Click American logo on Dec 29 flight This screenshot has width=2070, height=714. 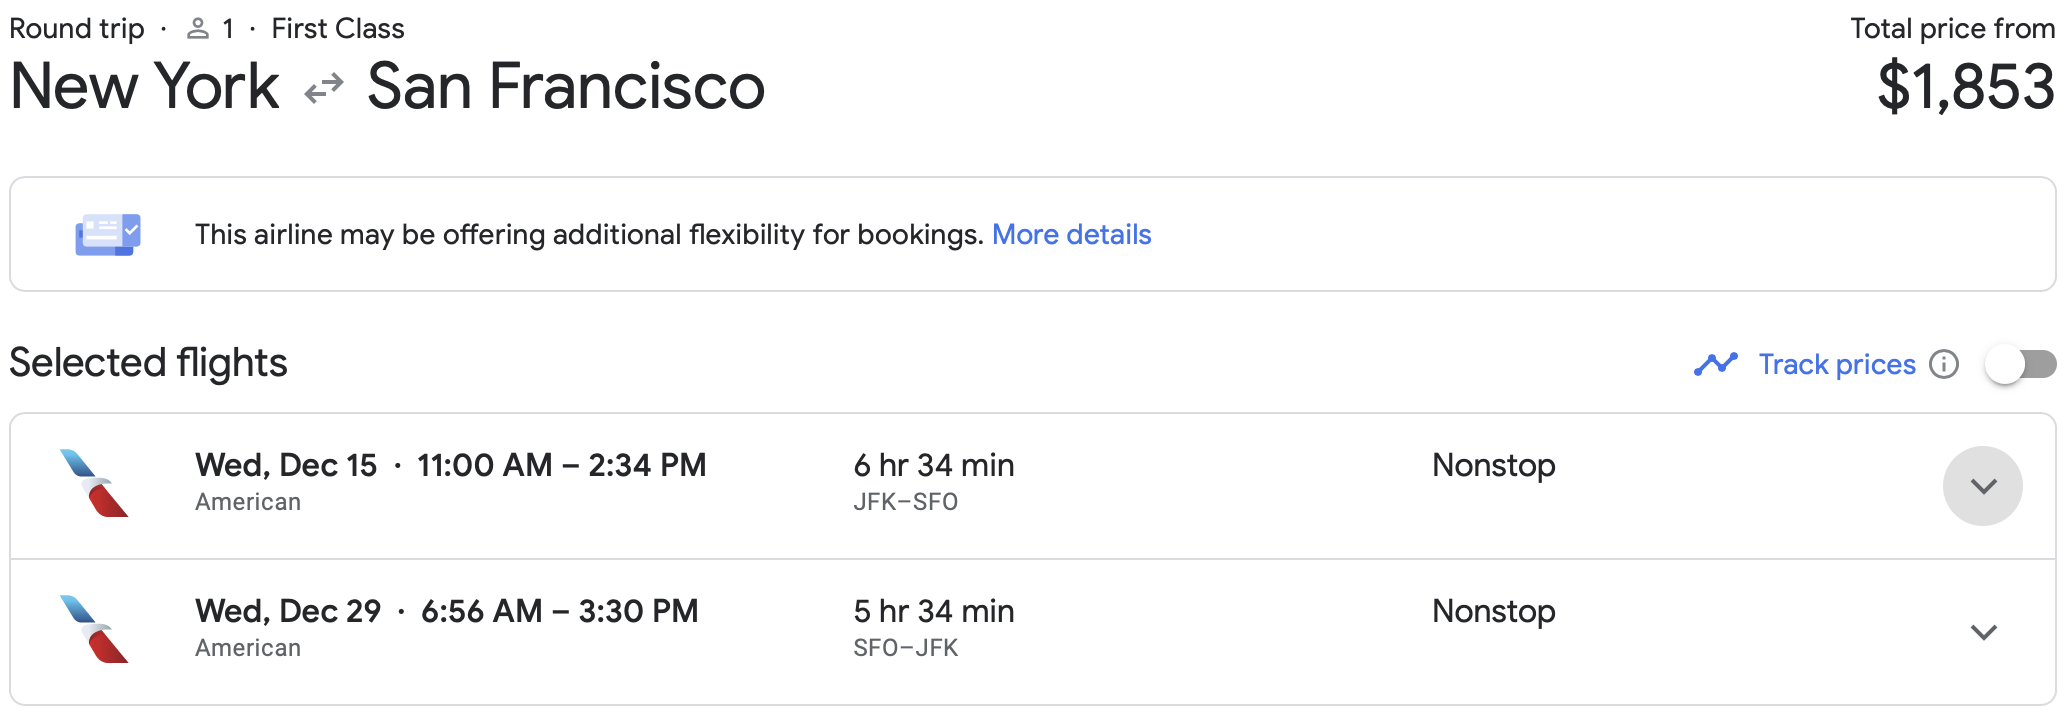[94, 629]
